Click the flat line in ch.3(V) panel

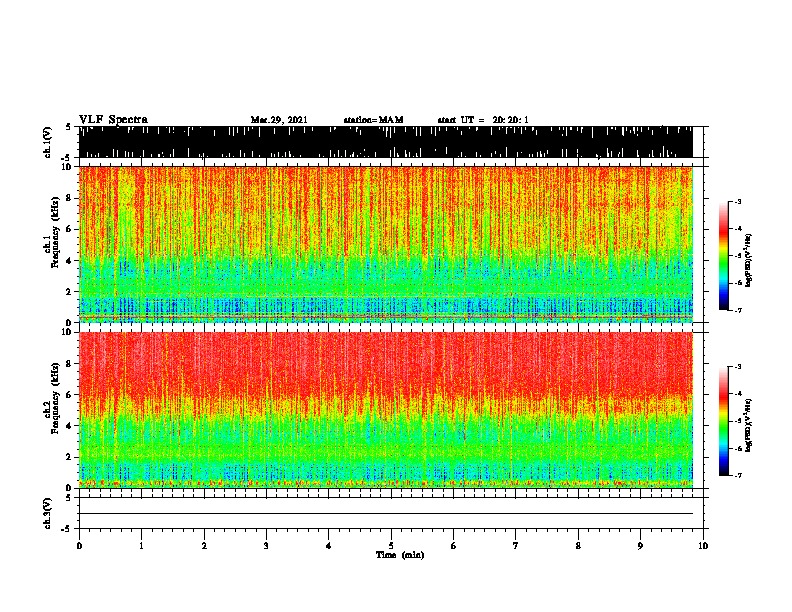click(x=386, y=514)
